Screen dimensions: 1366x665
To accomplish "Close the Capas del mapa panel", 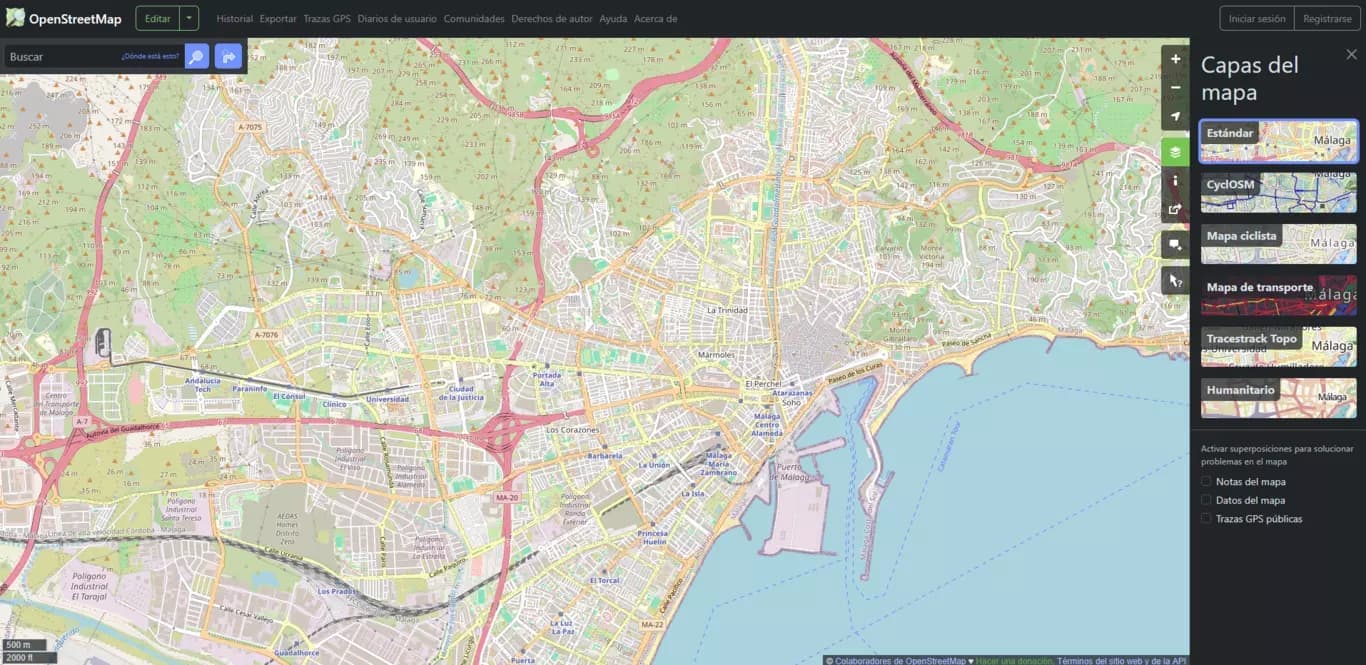I will 1351,54.
